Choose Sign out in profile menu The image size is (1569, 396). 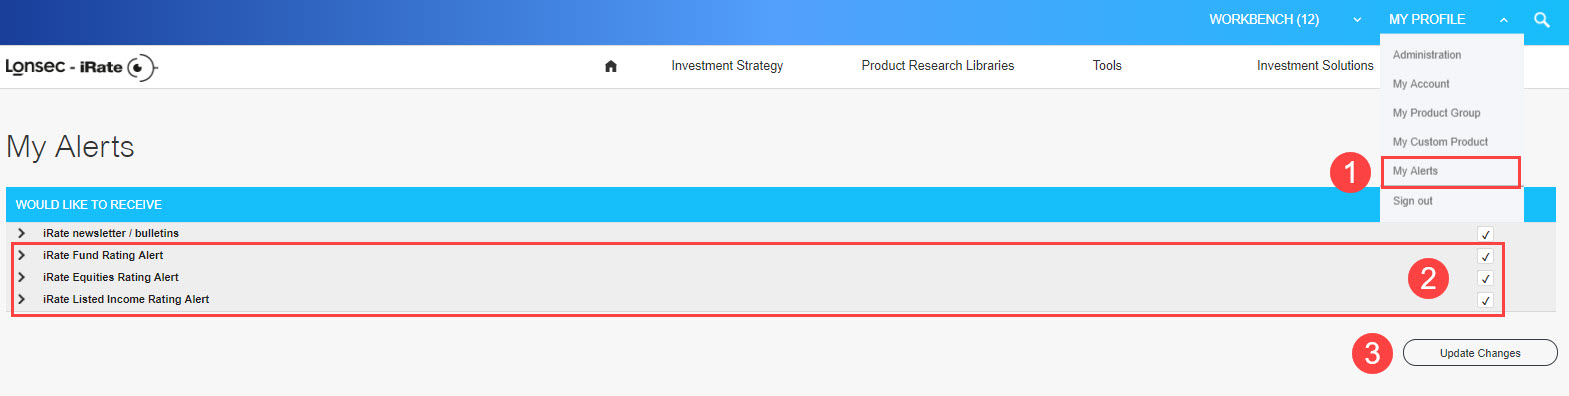pyautogui.click(x=1412, y=201)
